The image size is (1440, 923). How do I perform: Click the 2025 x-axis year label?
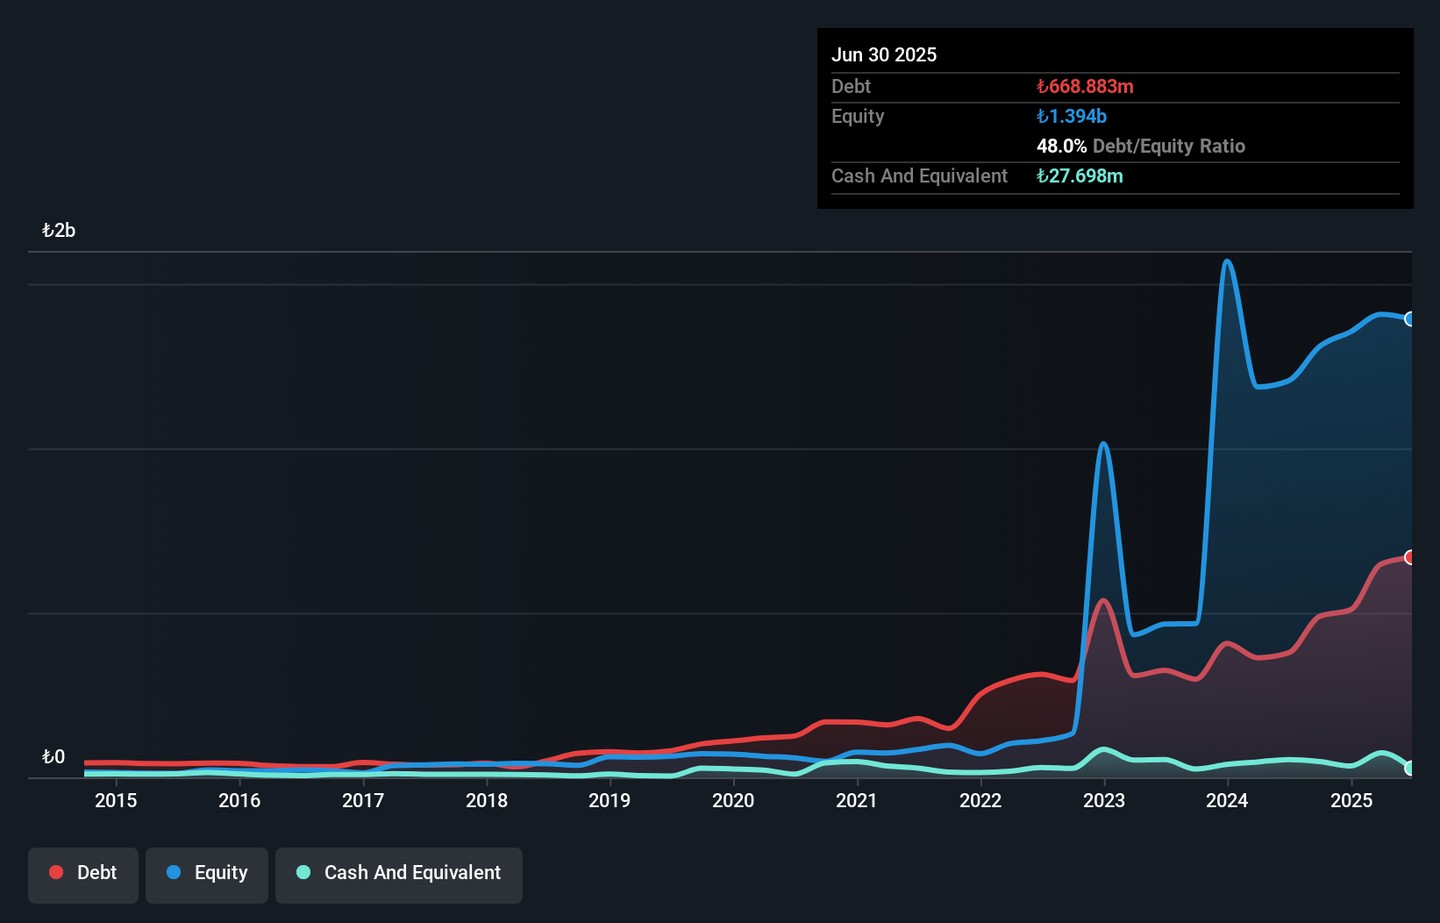pos(1351,801)
